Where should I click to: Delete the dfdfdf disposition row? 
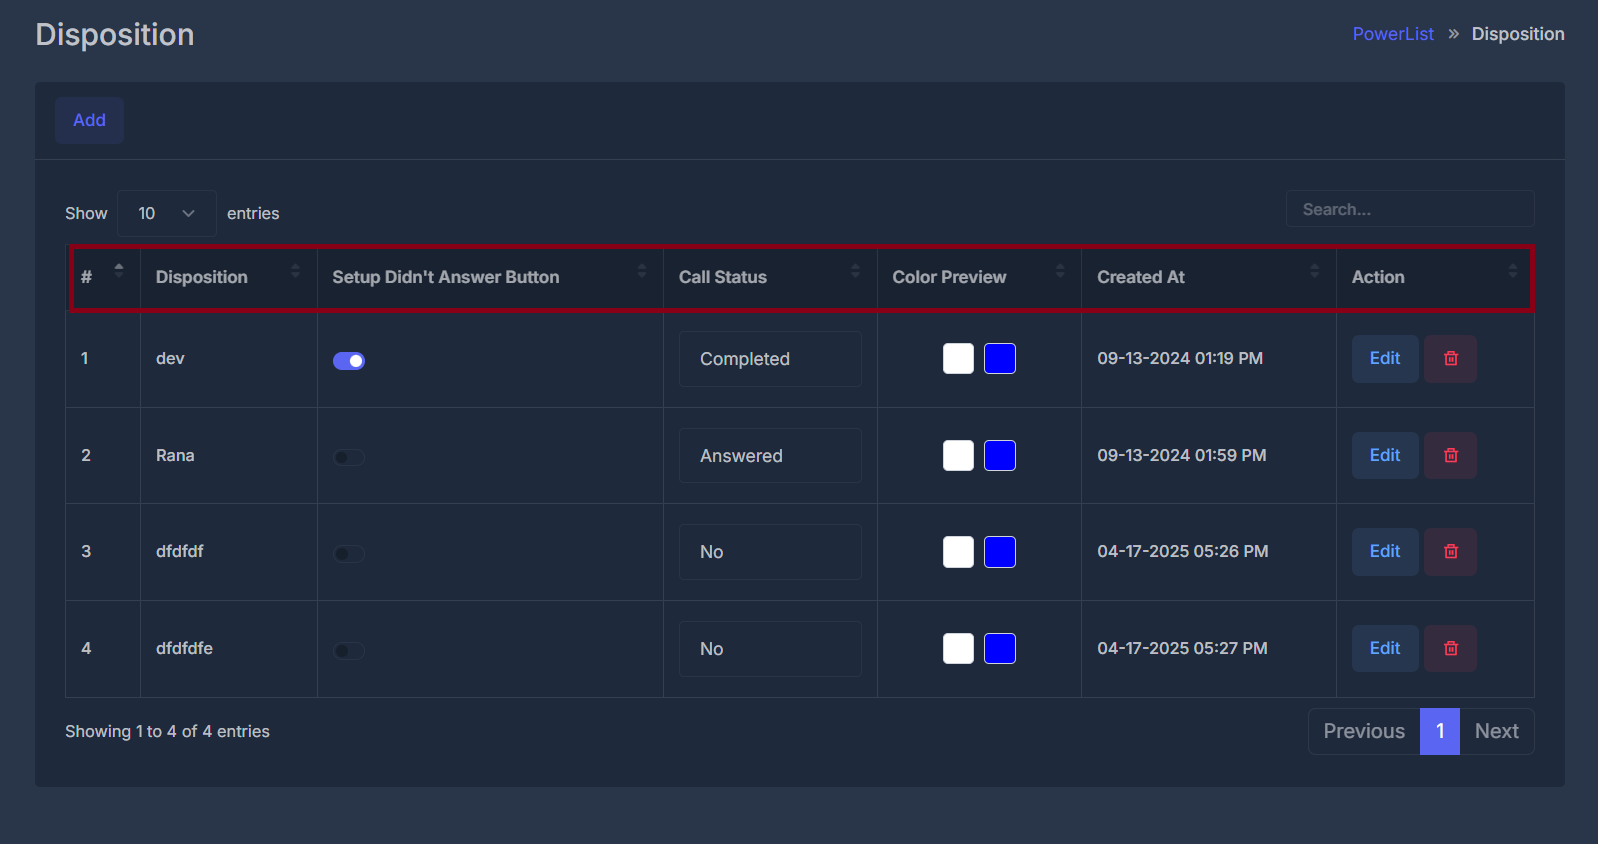[x=1450, y=552]
